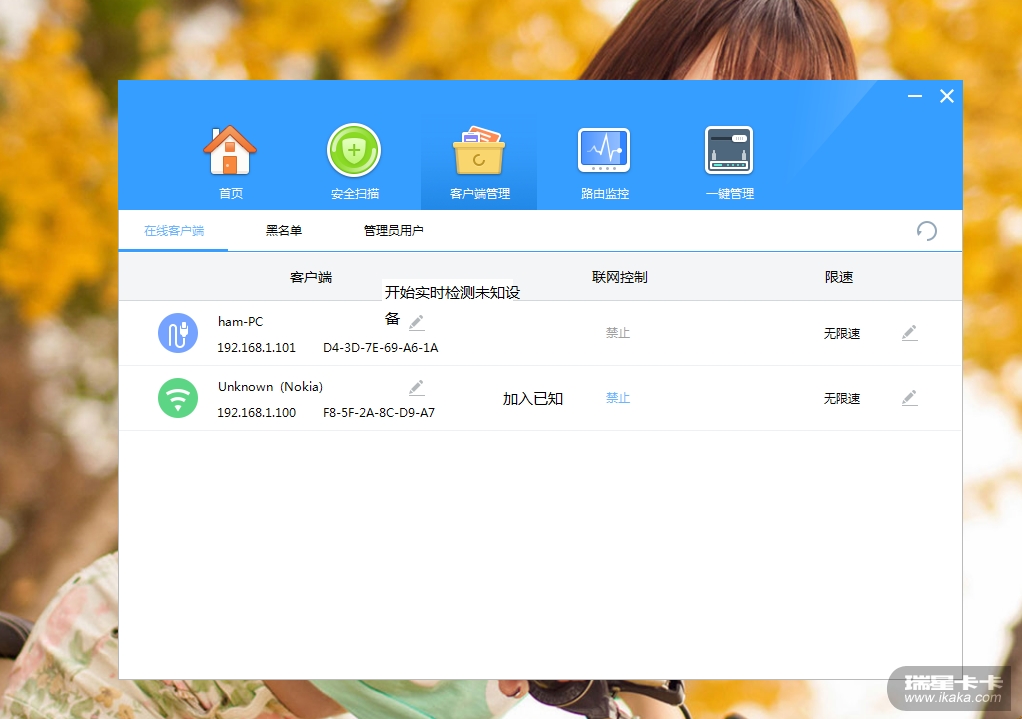Image resolution: width=1022 pixels, height=719 pixels.
Task: Edit speed limit for Unknown (Nokia)
Action: click(909, 398)
